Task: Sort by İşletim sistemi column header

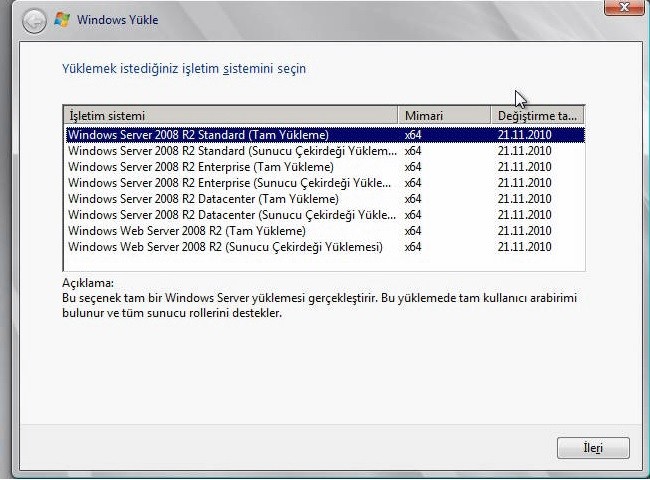Action: [x=230, y=116]
